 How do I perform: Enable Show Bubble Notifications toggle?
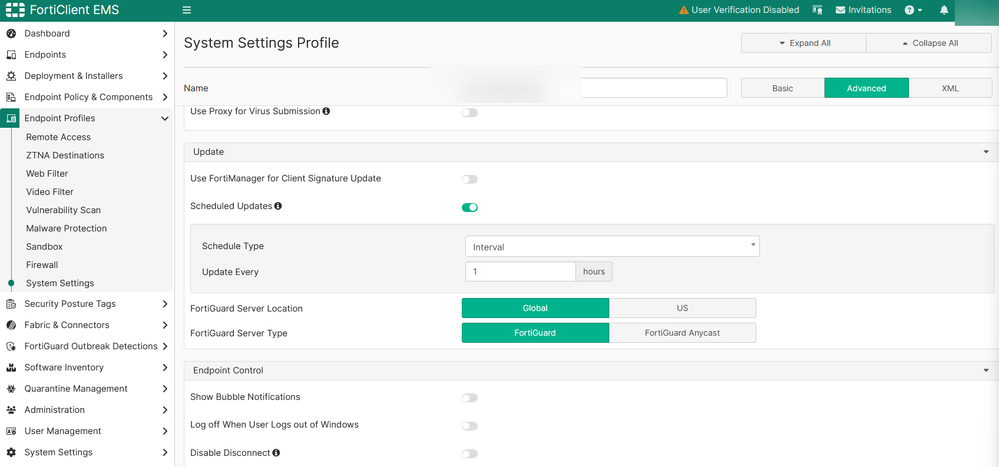[470, 398]
